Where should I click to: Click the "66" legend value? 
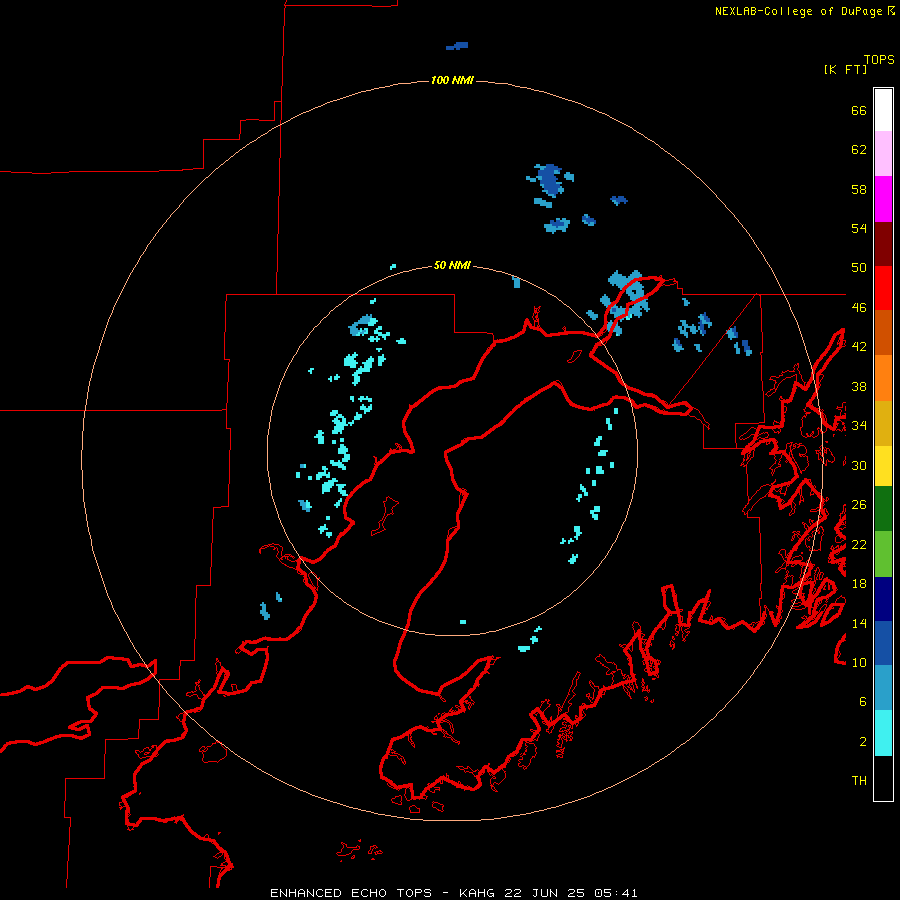click(859, 111)
